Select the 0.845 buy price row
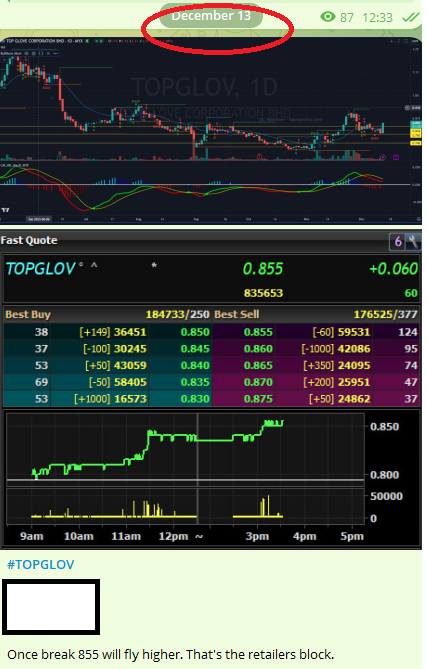This screenshot has width=427, height=669. click(x=107, y=349)
